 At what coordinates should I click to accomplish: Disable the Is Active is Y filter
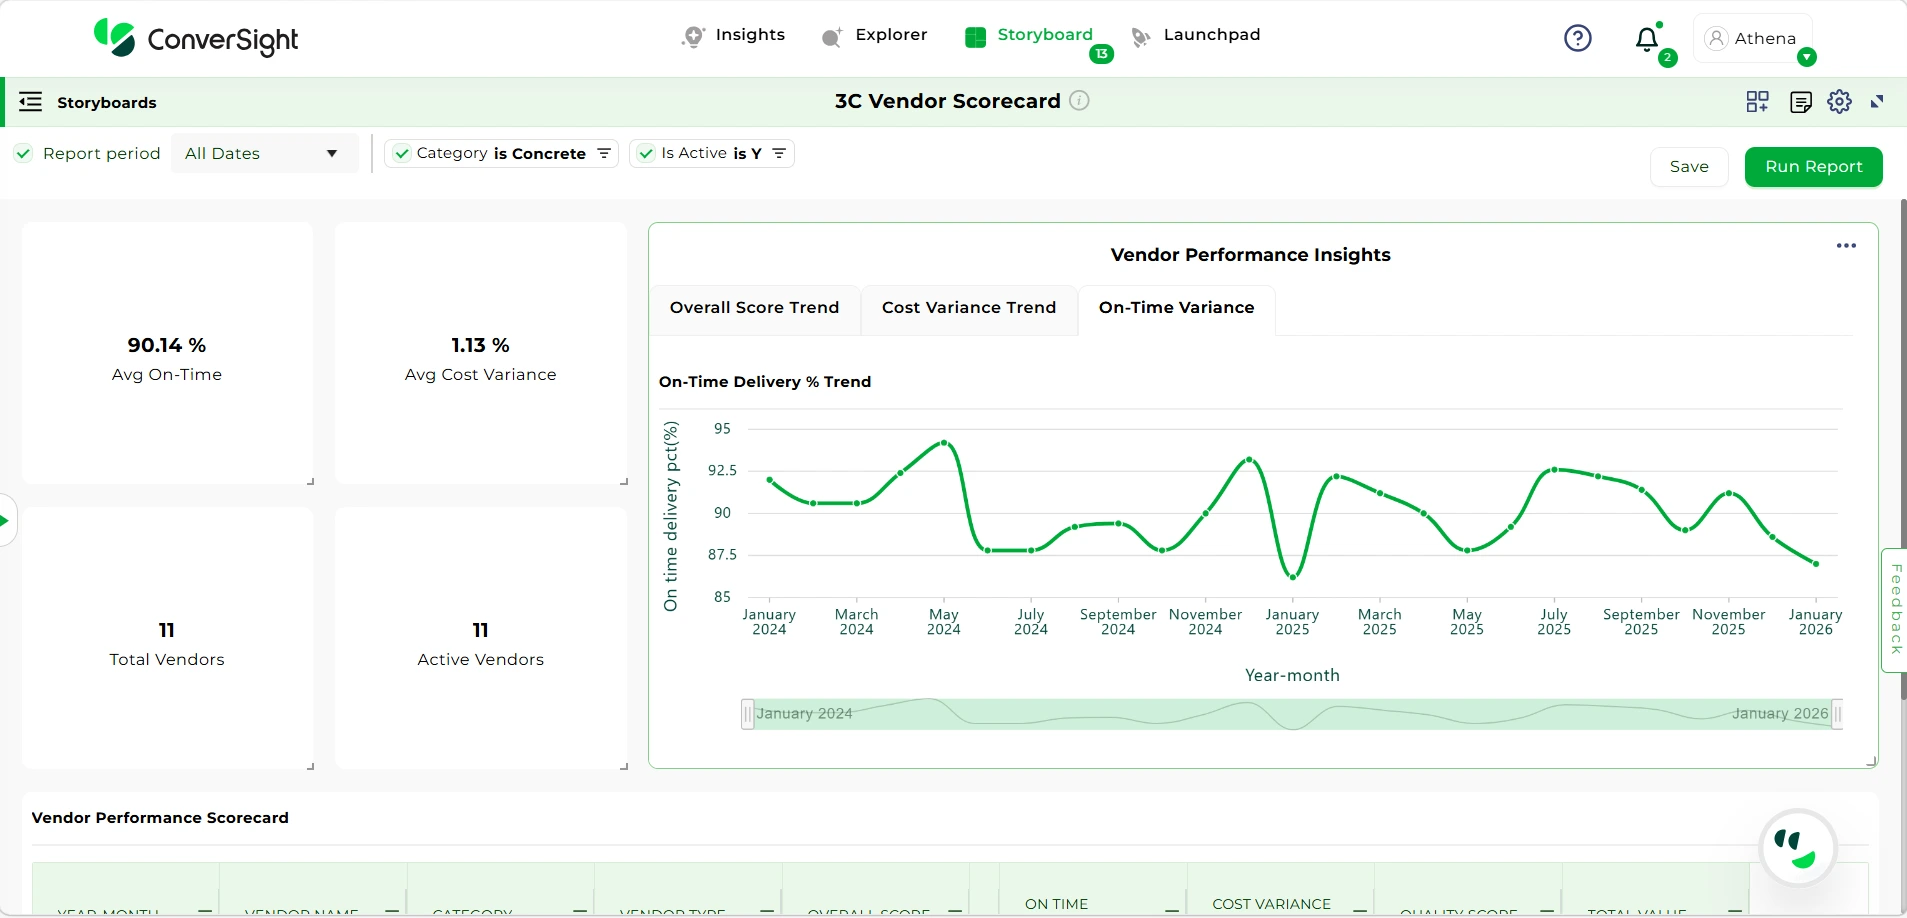[x=646, y=153]
